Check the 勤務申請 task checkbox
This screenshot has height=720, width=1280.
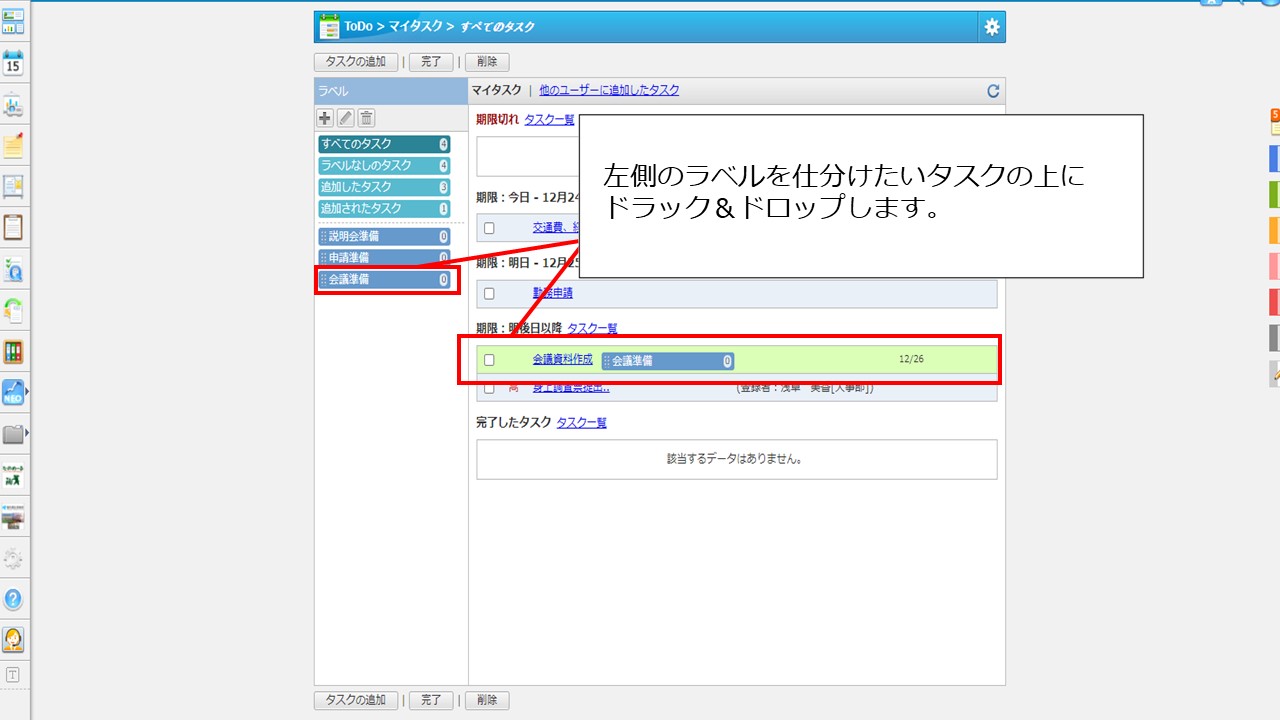click(489, 294)
